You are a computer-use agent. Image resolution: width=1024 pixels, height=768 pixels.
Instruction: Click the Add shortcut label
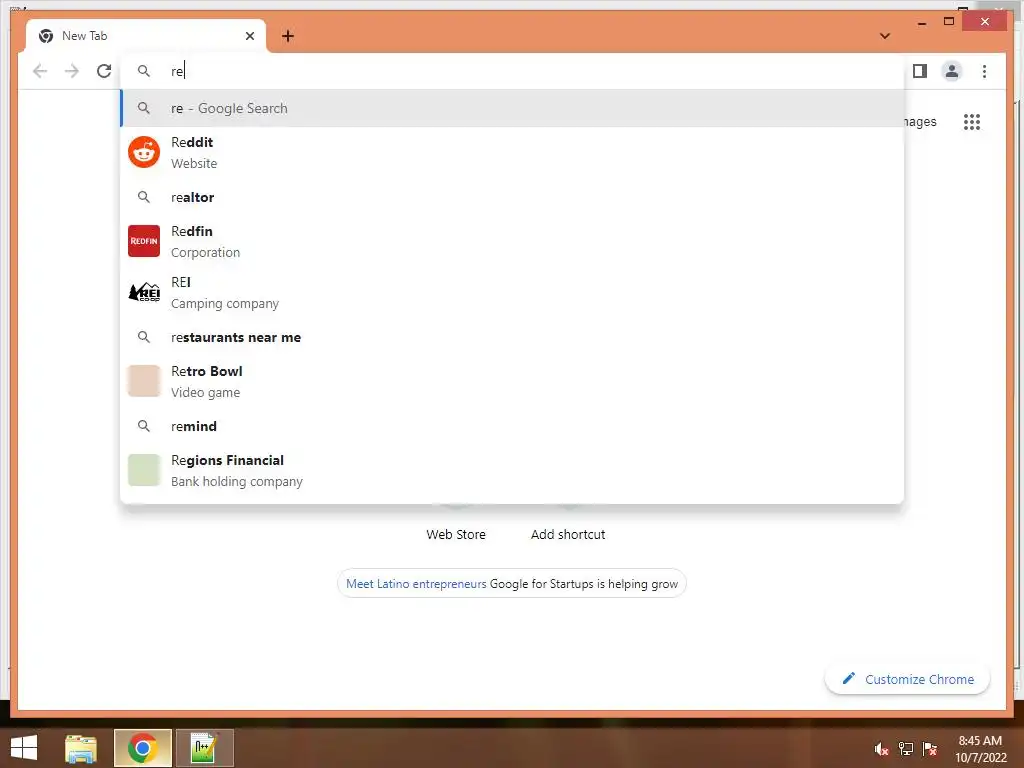[568, 534]
